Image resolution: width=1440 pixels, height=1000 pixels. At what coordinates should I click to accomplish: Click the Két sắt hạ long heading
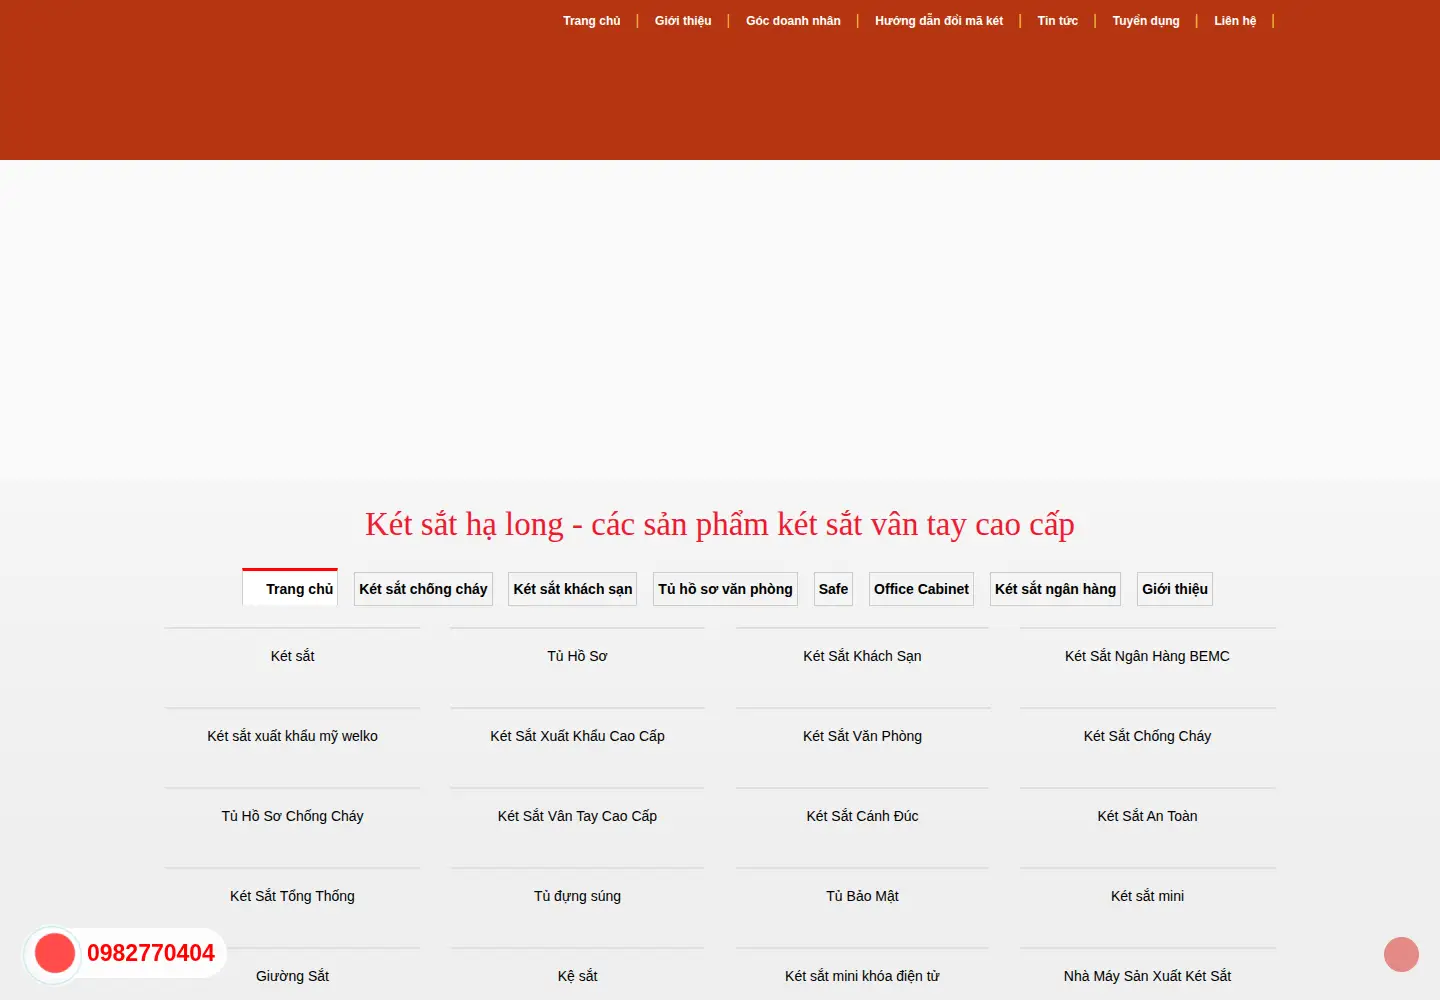(720, 524)
